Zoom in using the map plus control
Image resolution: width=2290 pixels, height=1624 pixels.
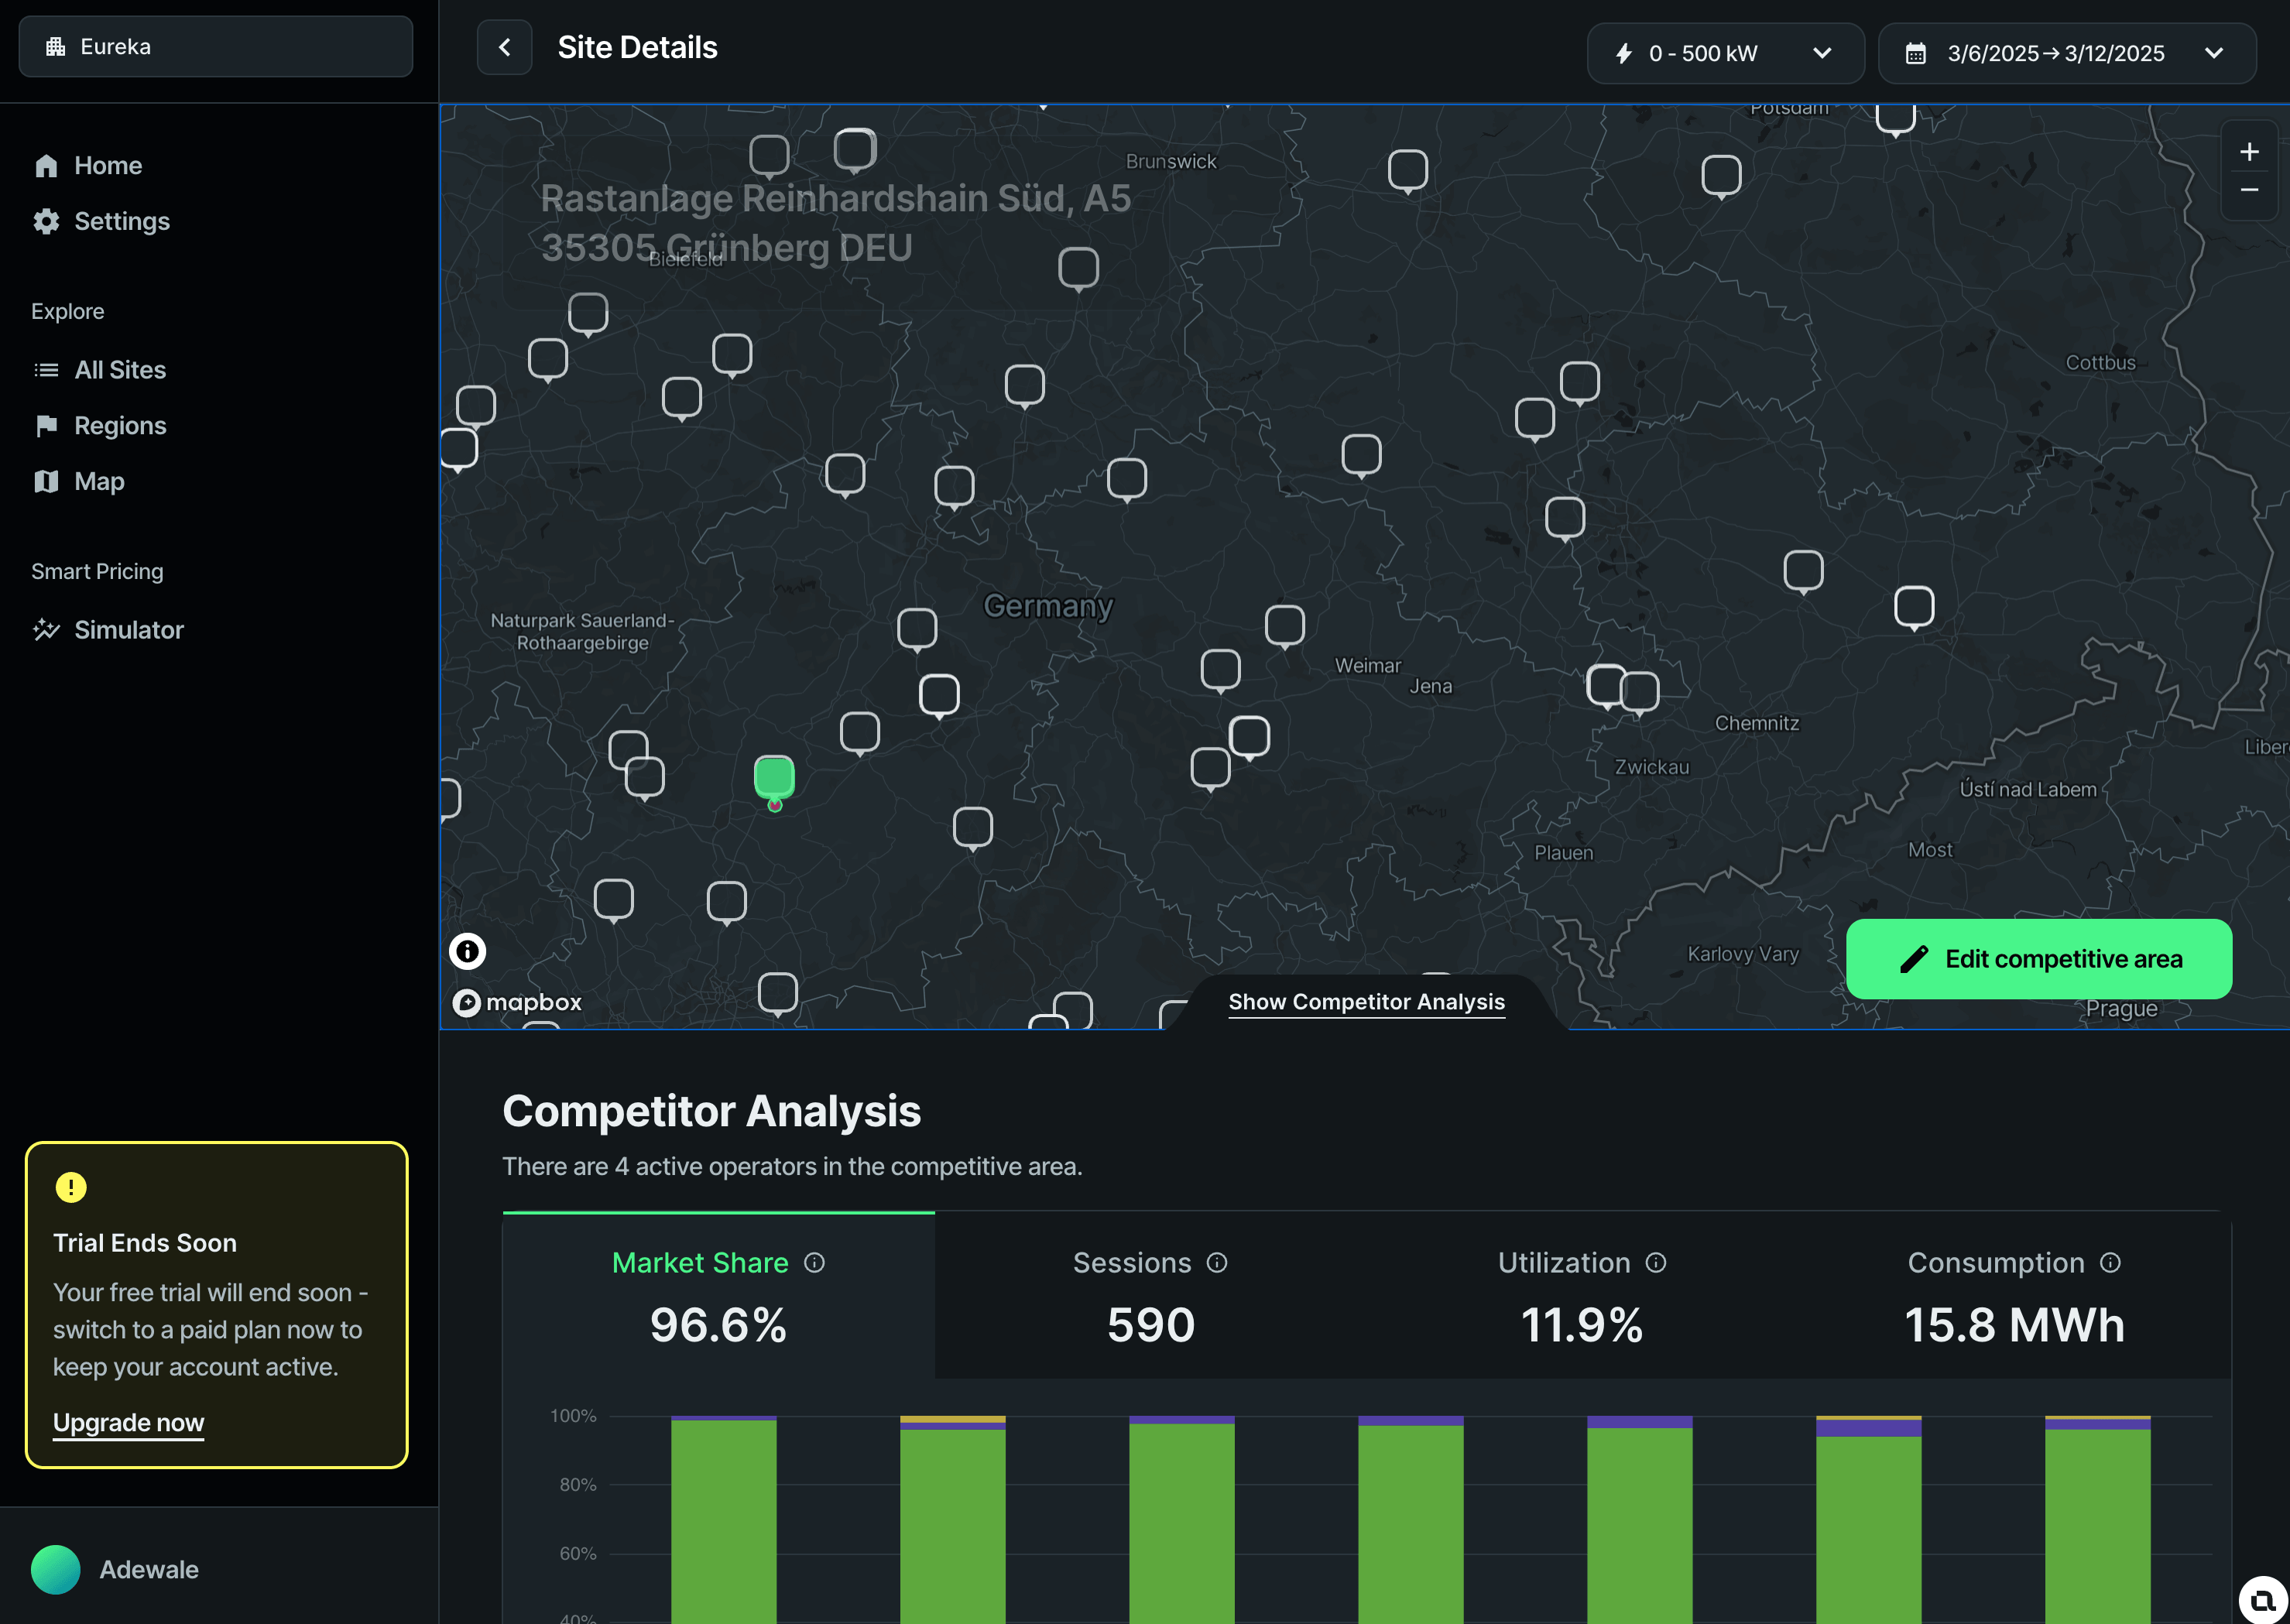(2249, 151)
